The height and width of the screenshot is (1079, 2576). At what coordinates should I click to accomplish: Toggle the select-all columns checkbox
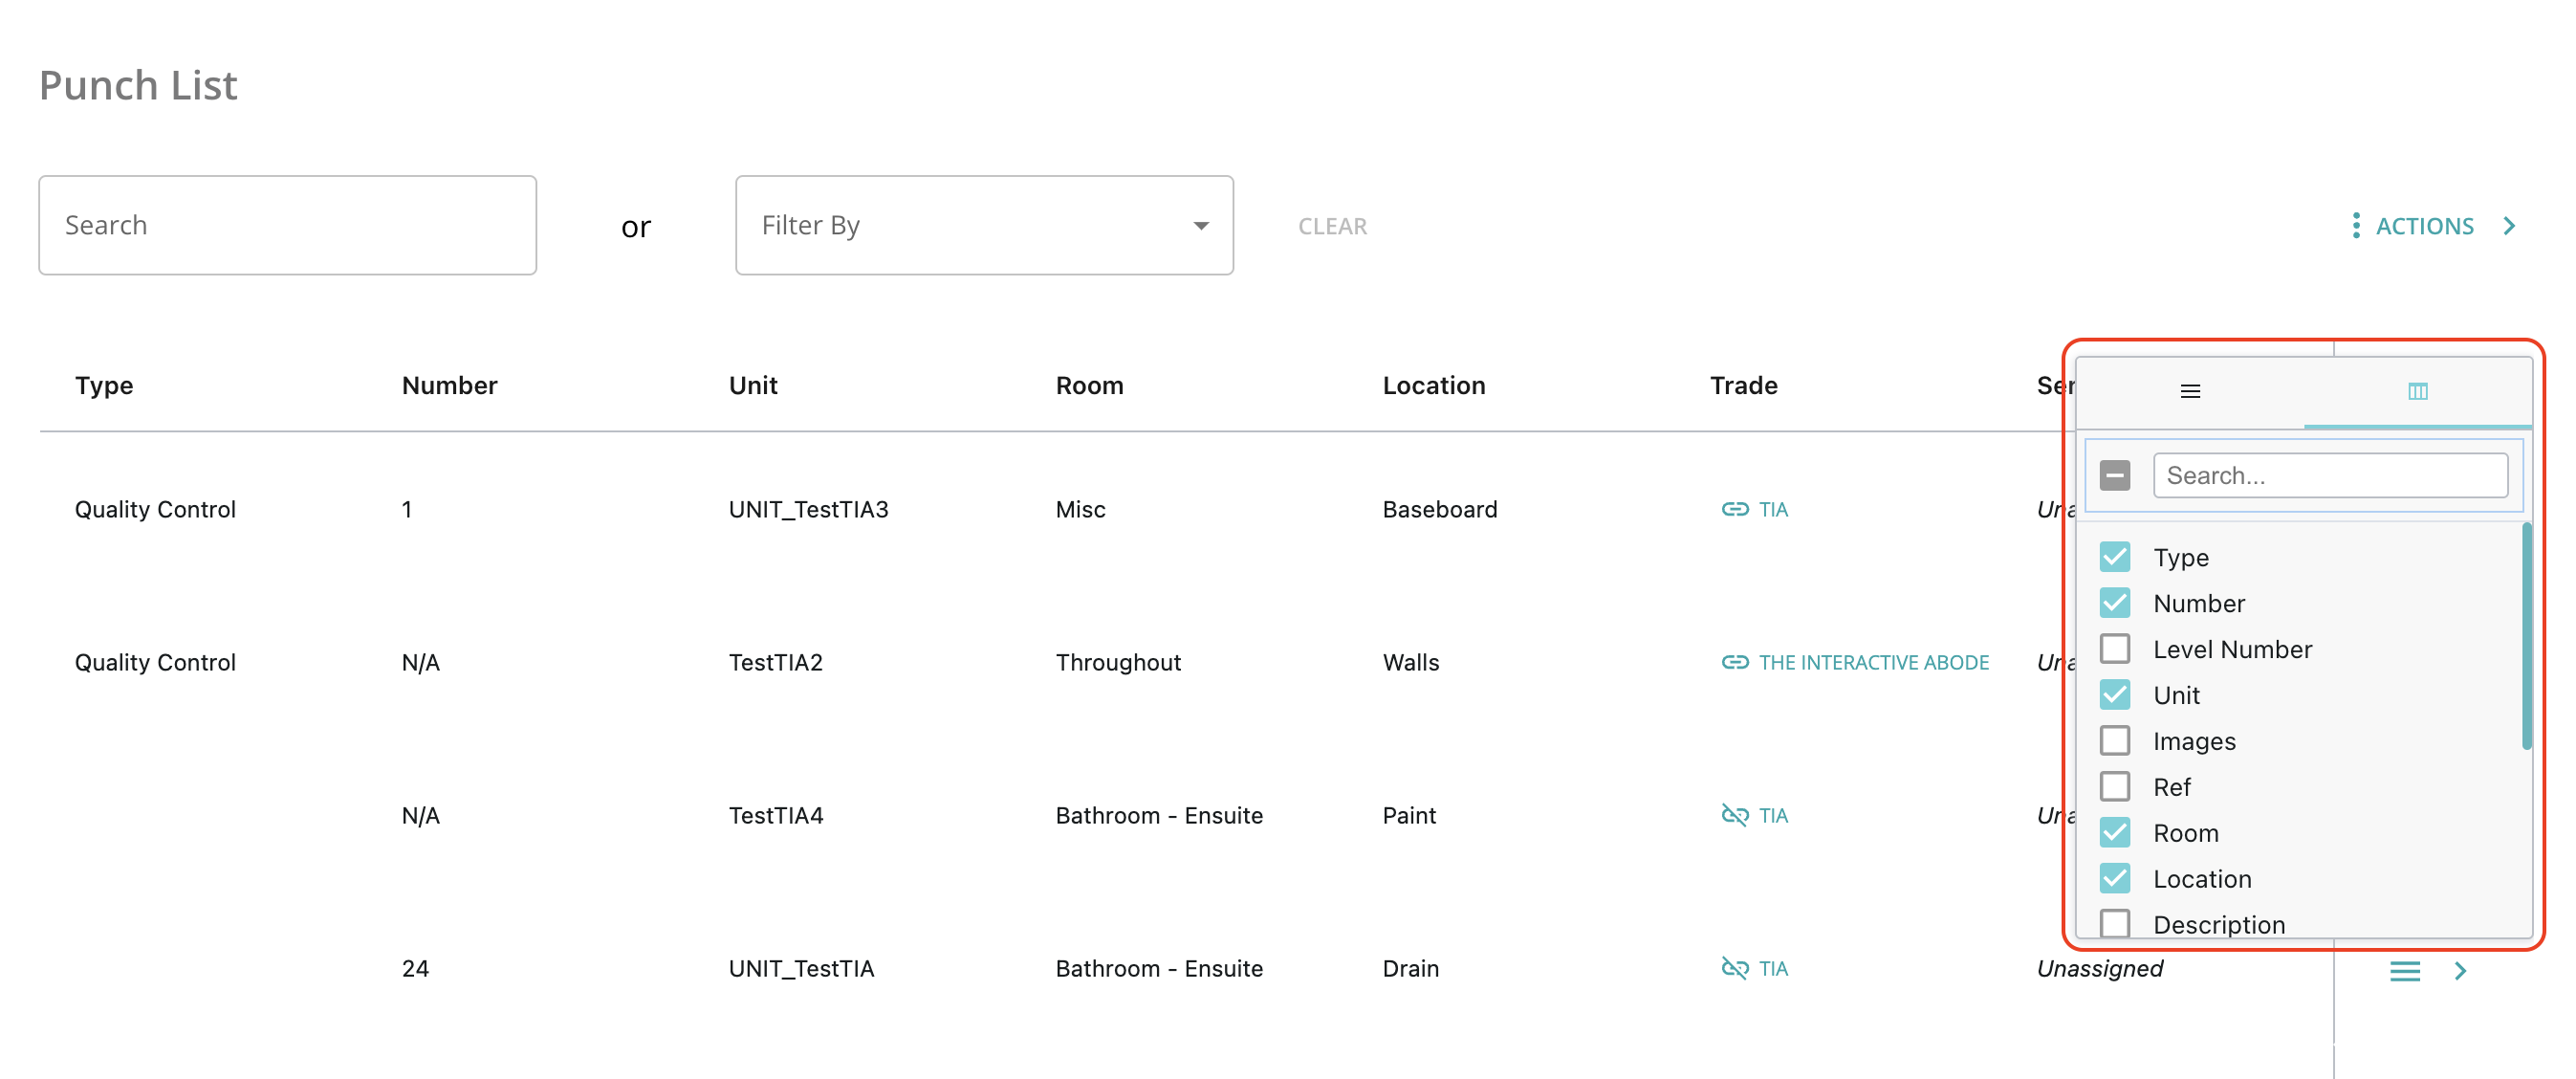2114,475
